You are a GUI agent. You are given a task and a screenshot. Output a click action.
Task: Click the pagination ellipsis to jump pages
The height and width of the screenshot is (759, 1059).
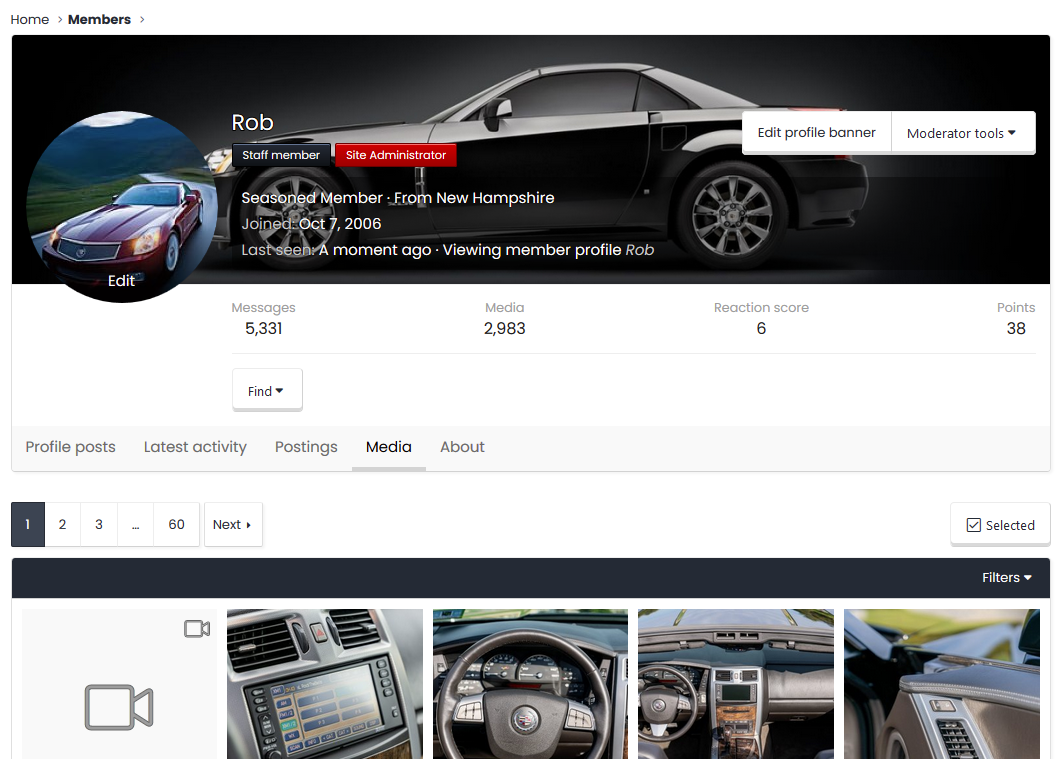pyautogui.click(x=135, y=525)
